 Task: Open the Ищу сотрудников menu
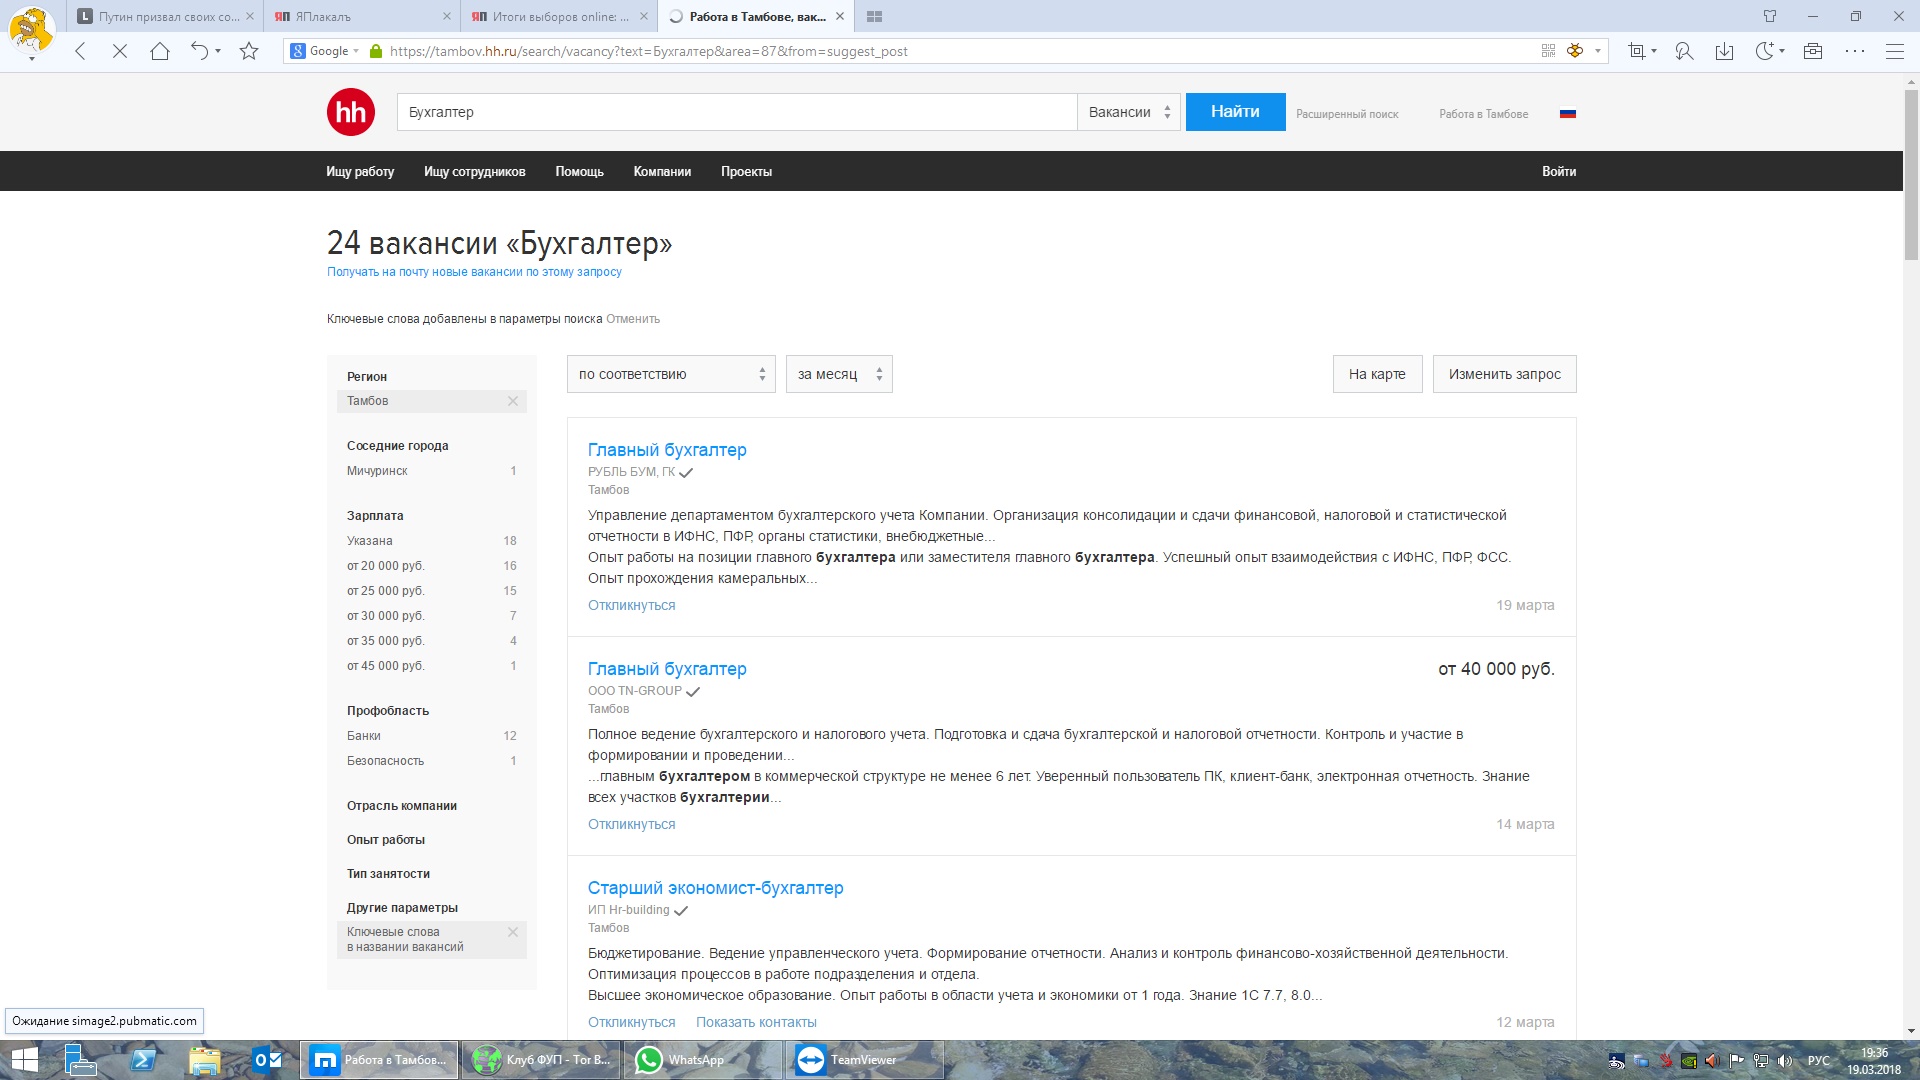point(475,172)
